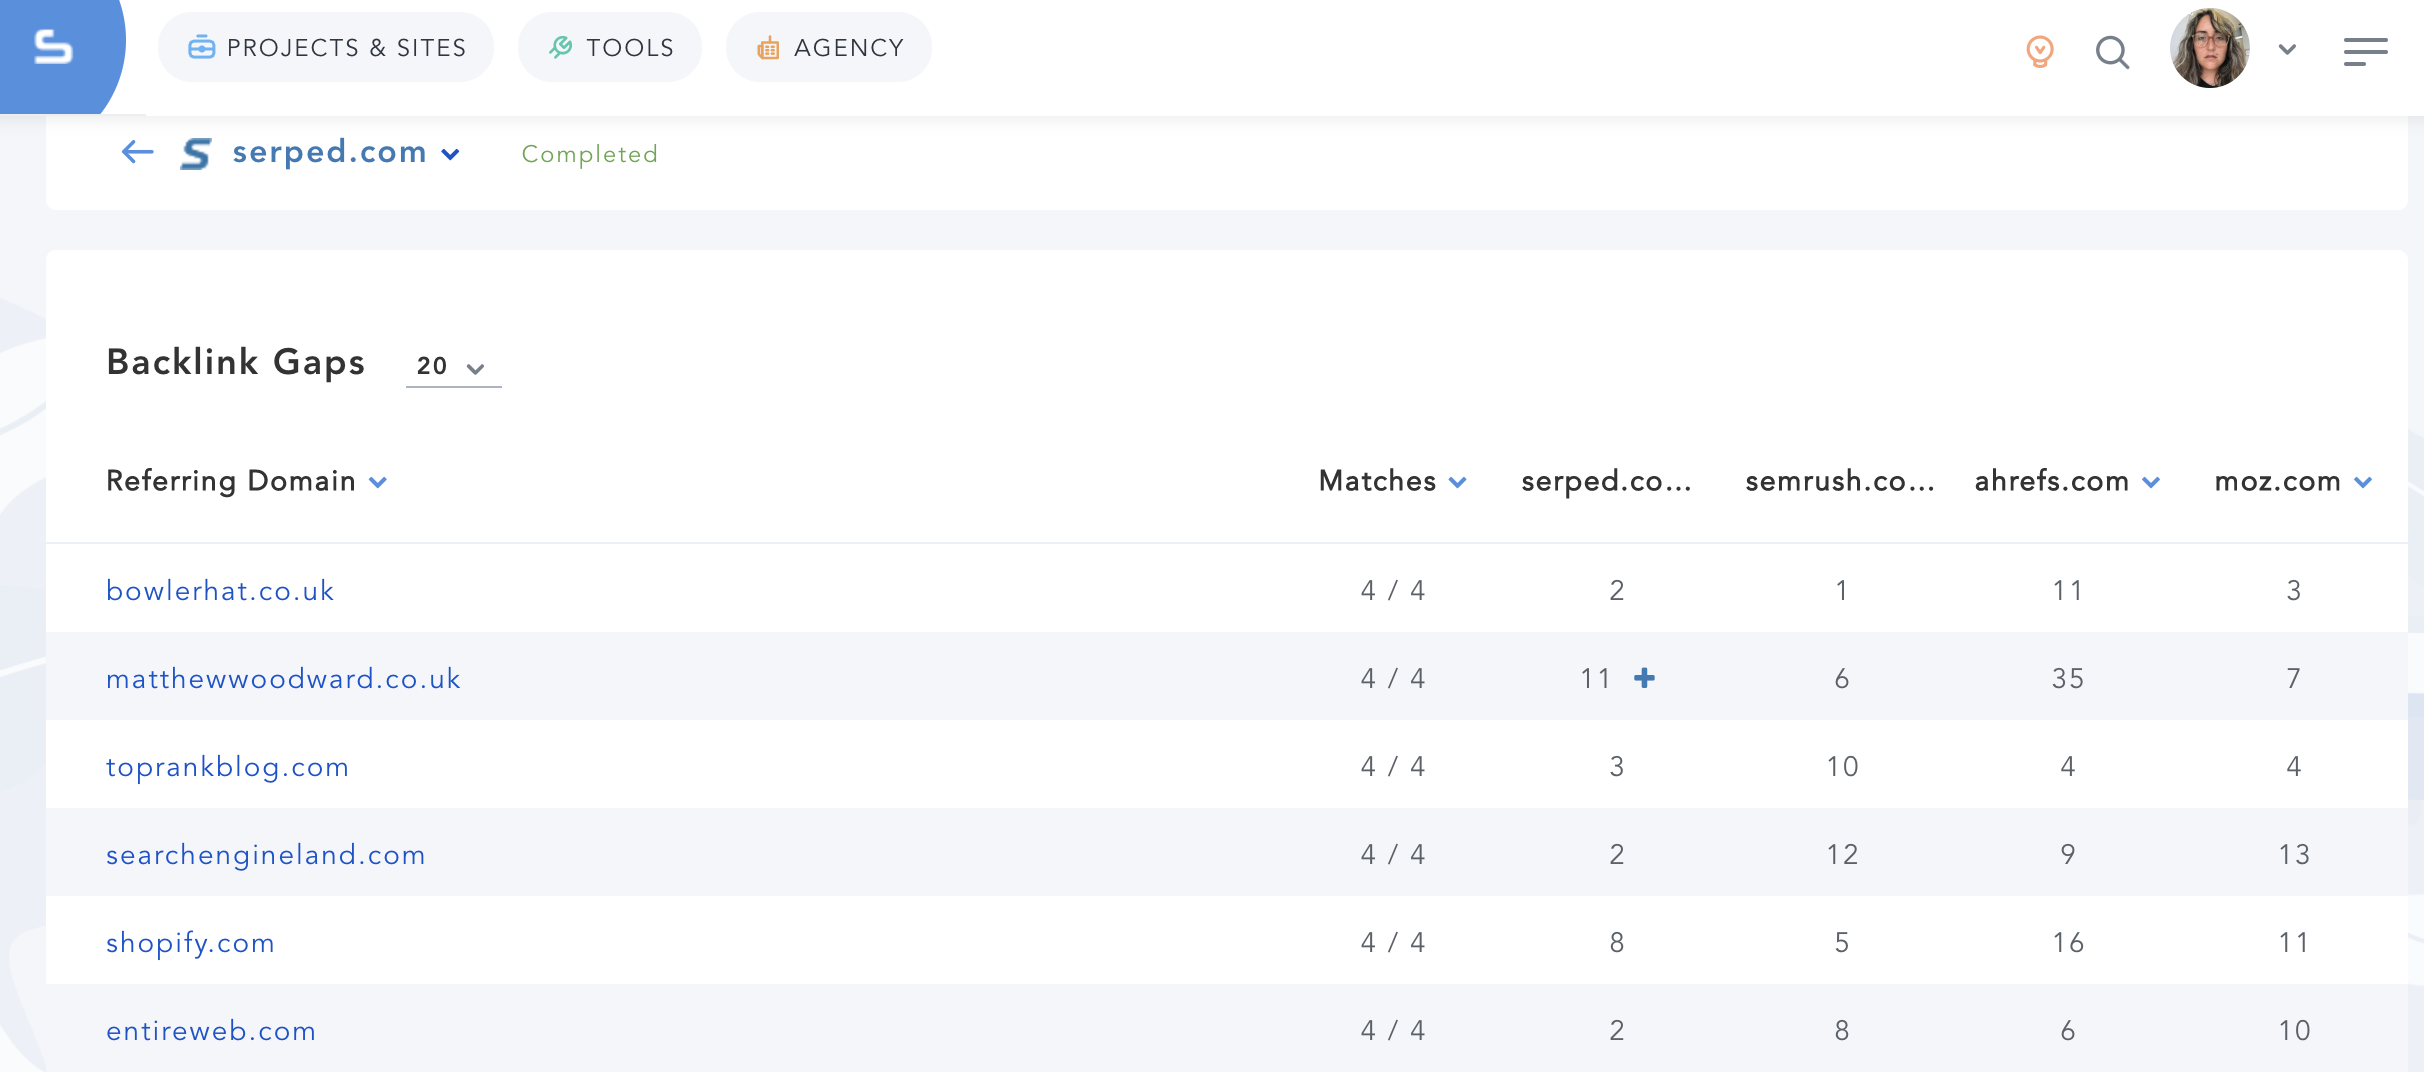Viewport: 2424px width, 1072px height.
Task: Open the 20 rows-per-page dropdown
Action: [x=453, y=366]
